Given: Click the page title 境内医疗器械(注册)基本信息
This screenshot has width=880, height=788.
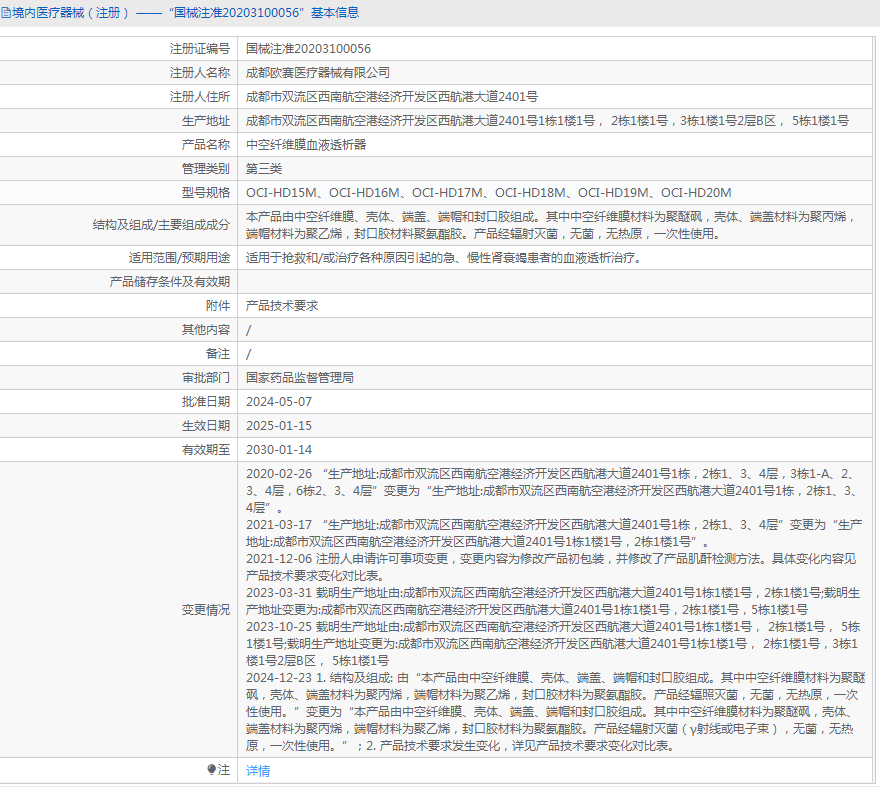Looking at the screenshot, I should [185, 13].
